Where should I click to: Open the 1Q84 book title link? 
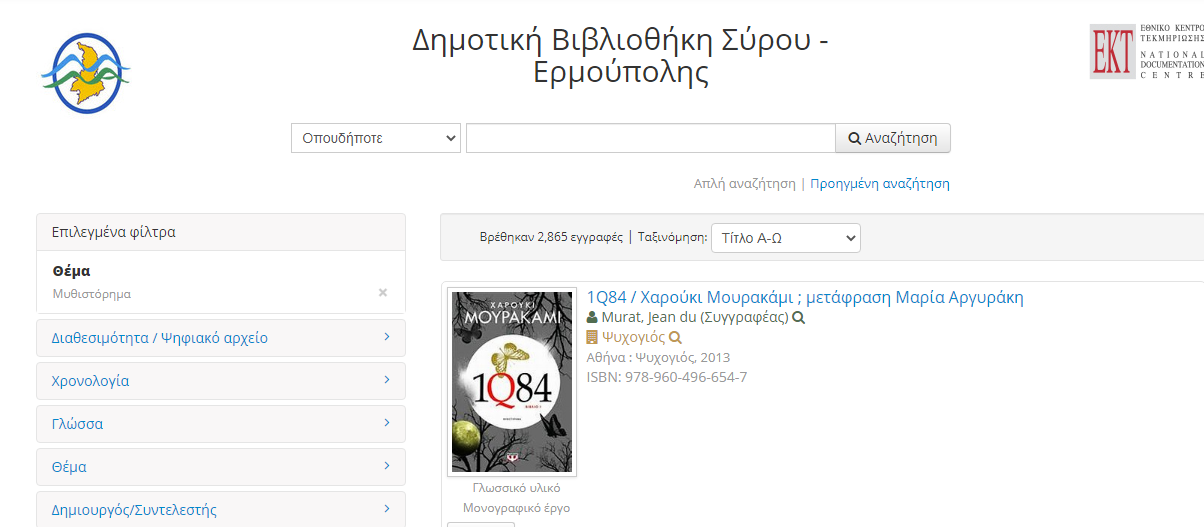point(805,298)
